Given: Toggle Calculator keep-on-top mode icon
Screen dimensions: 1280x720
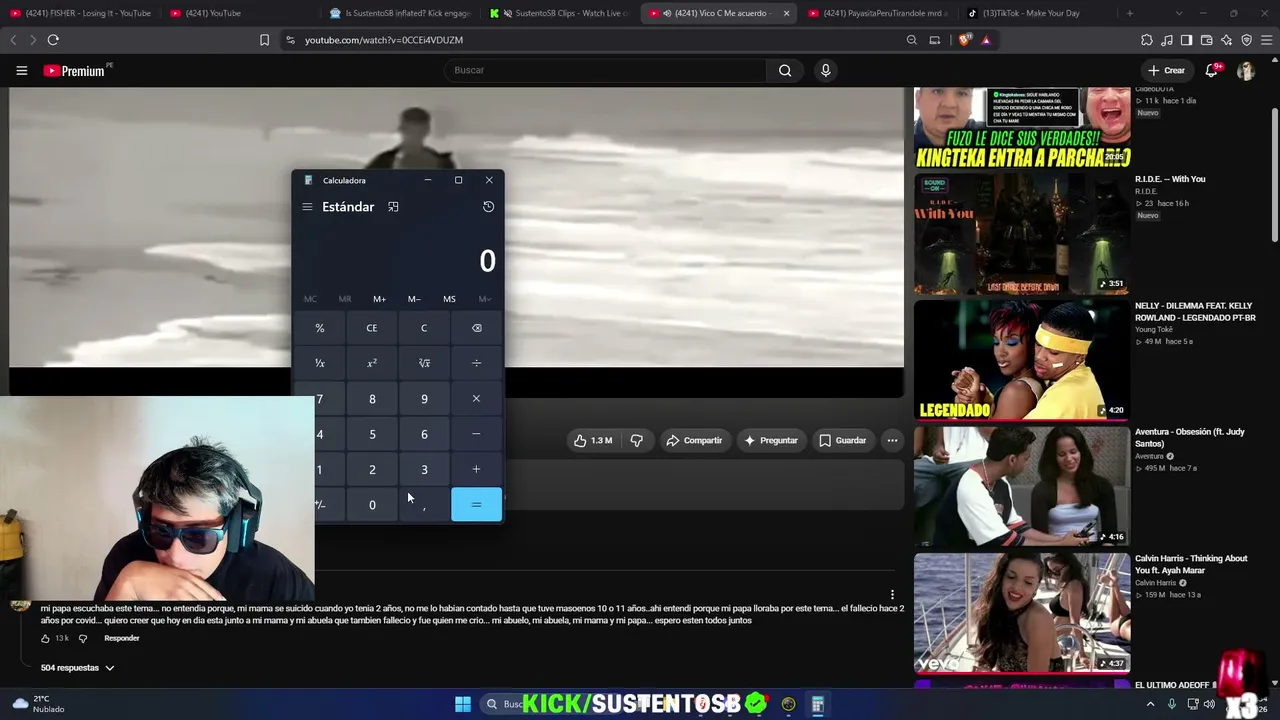Looking at the screenshot, I should pos(393,207).
